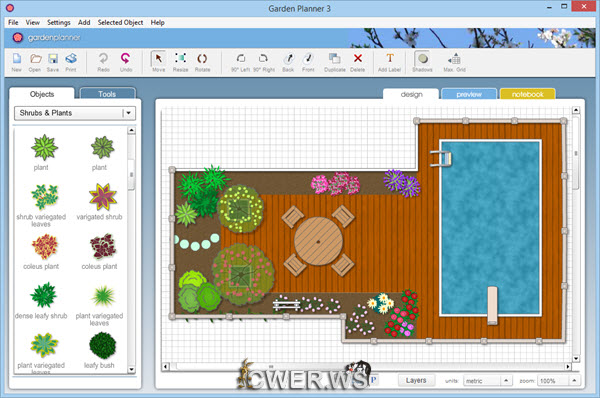Viewport: 600px width, 398px height.
Task: Open the Add menu
Action: [x=84, y=23]
